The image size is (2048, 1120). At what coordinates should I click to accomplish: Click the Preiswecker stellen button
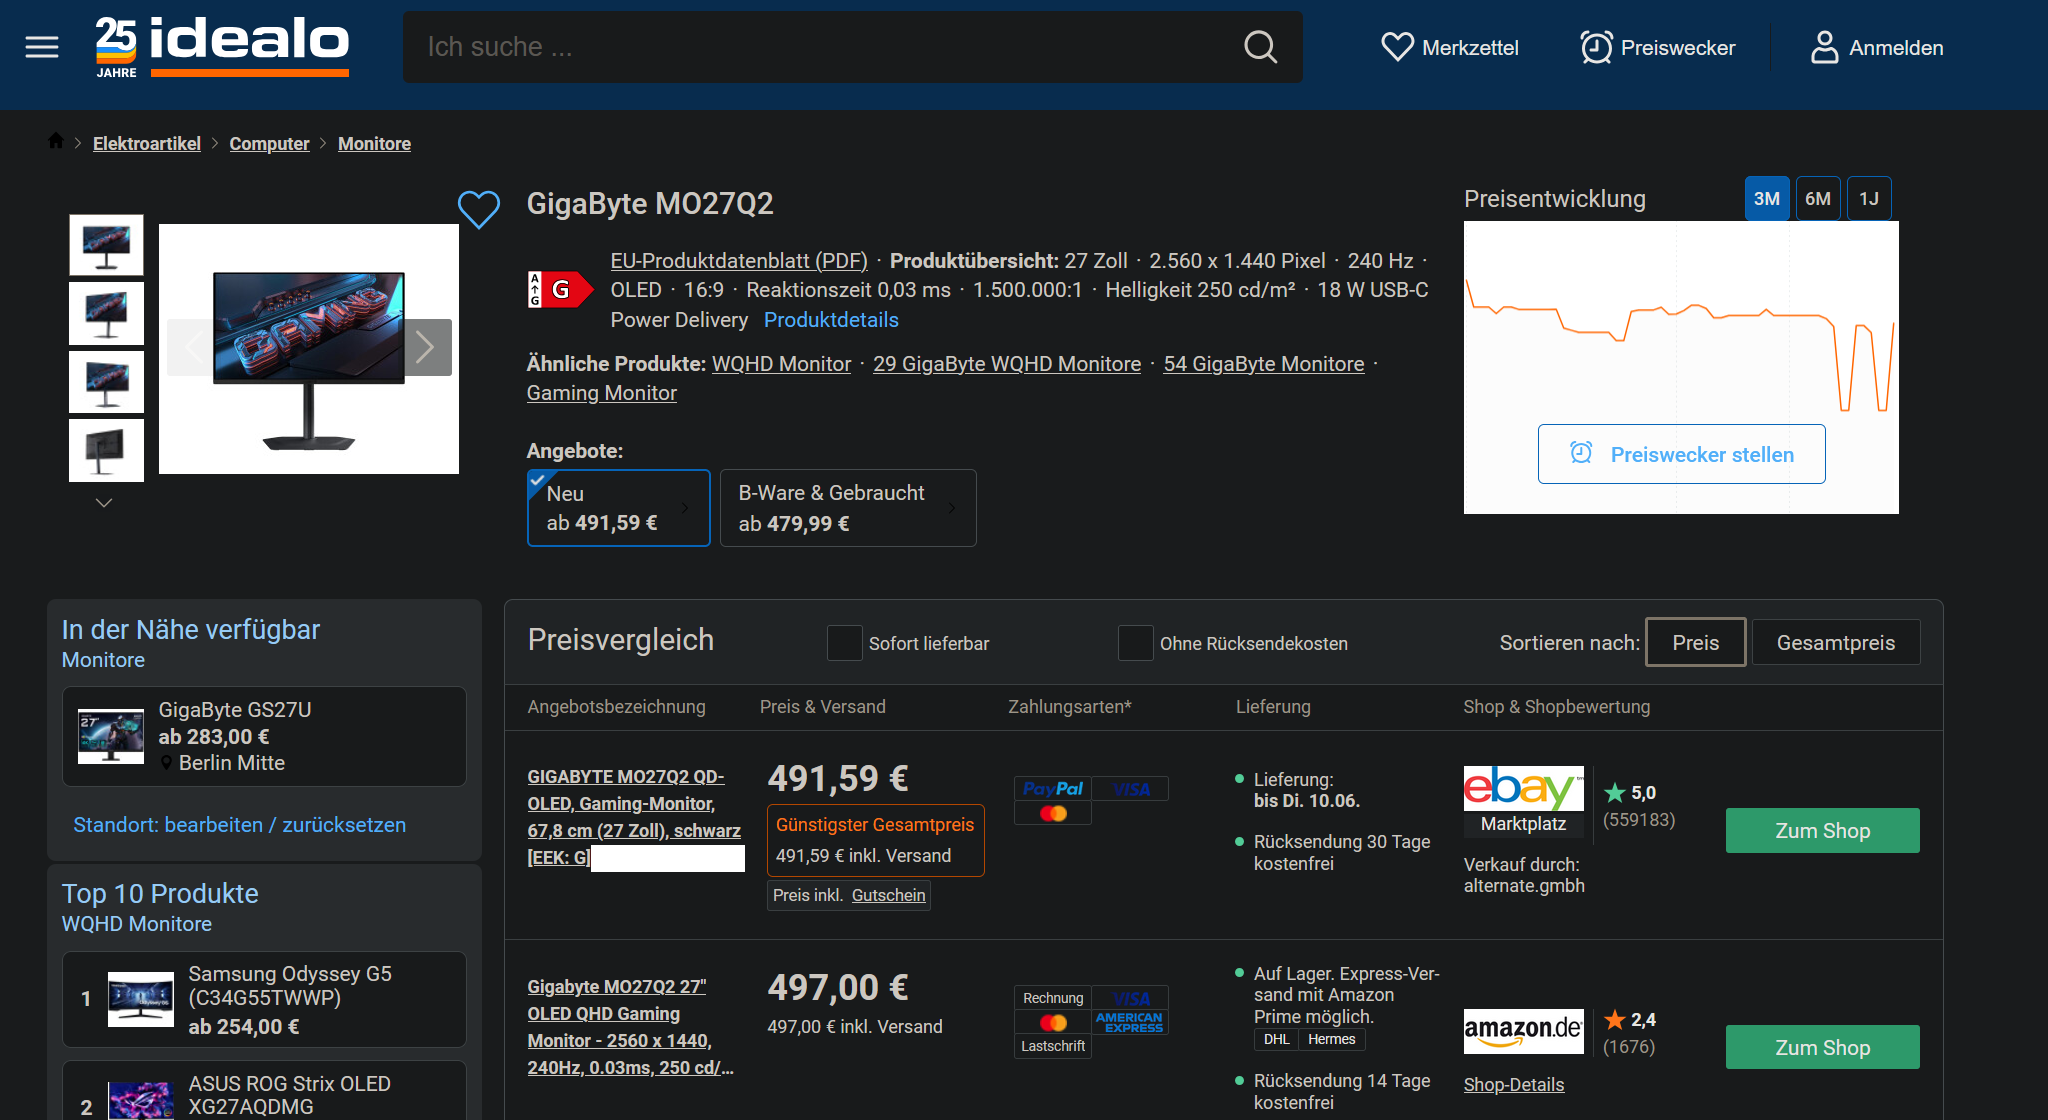click(x=1681, y=453)
